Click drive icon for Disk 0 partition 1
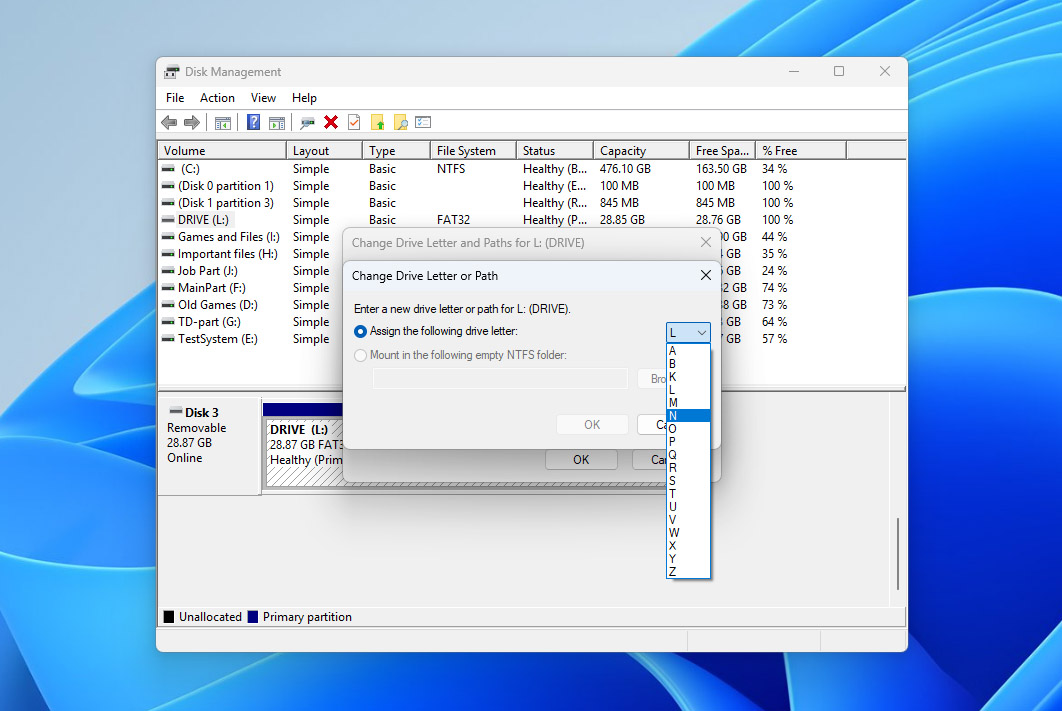 168,186
